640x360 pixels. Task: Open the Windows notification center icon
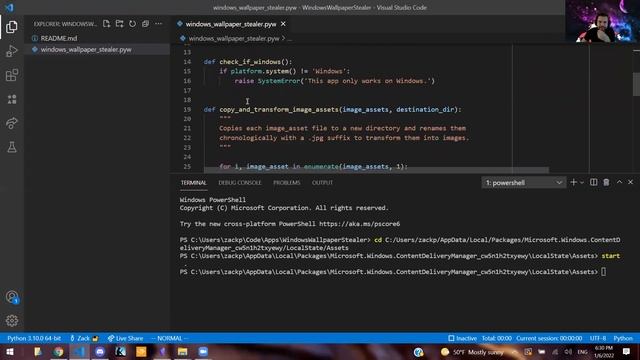tap(627, 352)
